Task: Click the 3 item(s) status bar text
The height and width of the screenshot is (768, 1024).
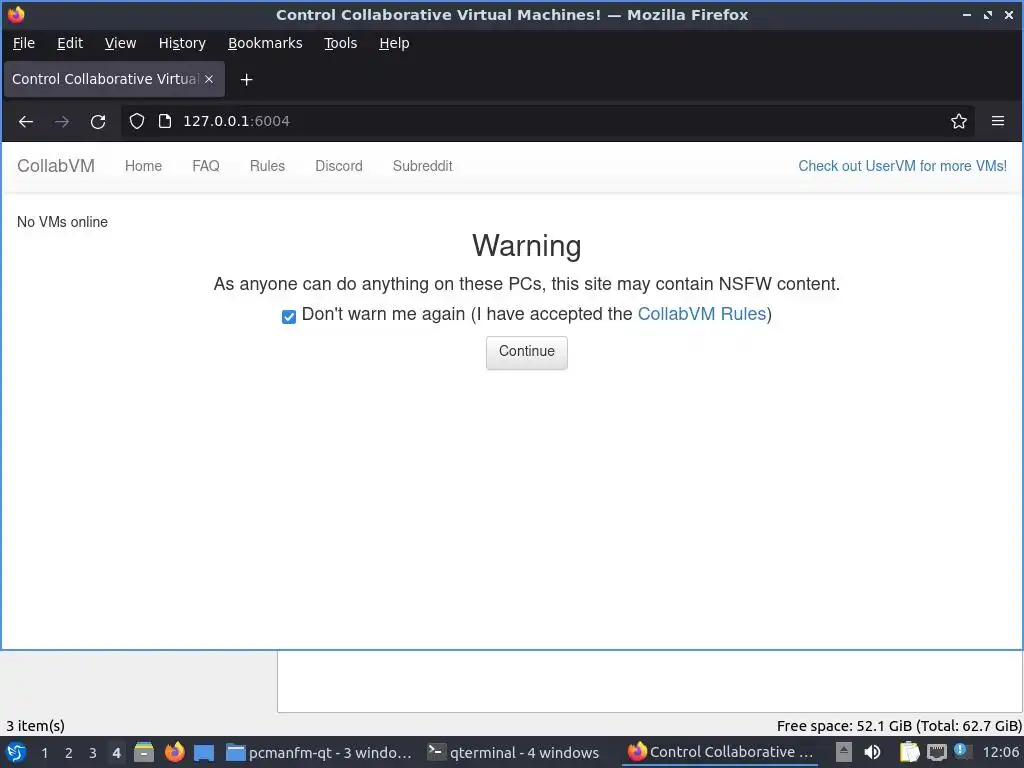Action: click(35, 726)
